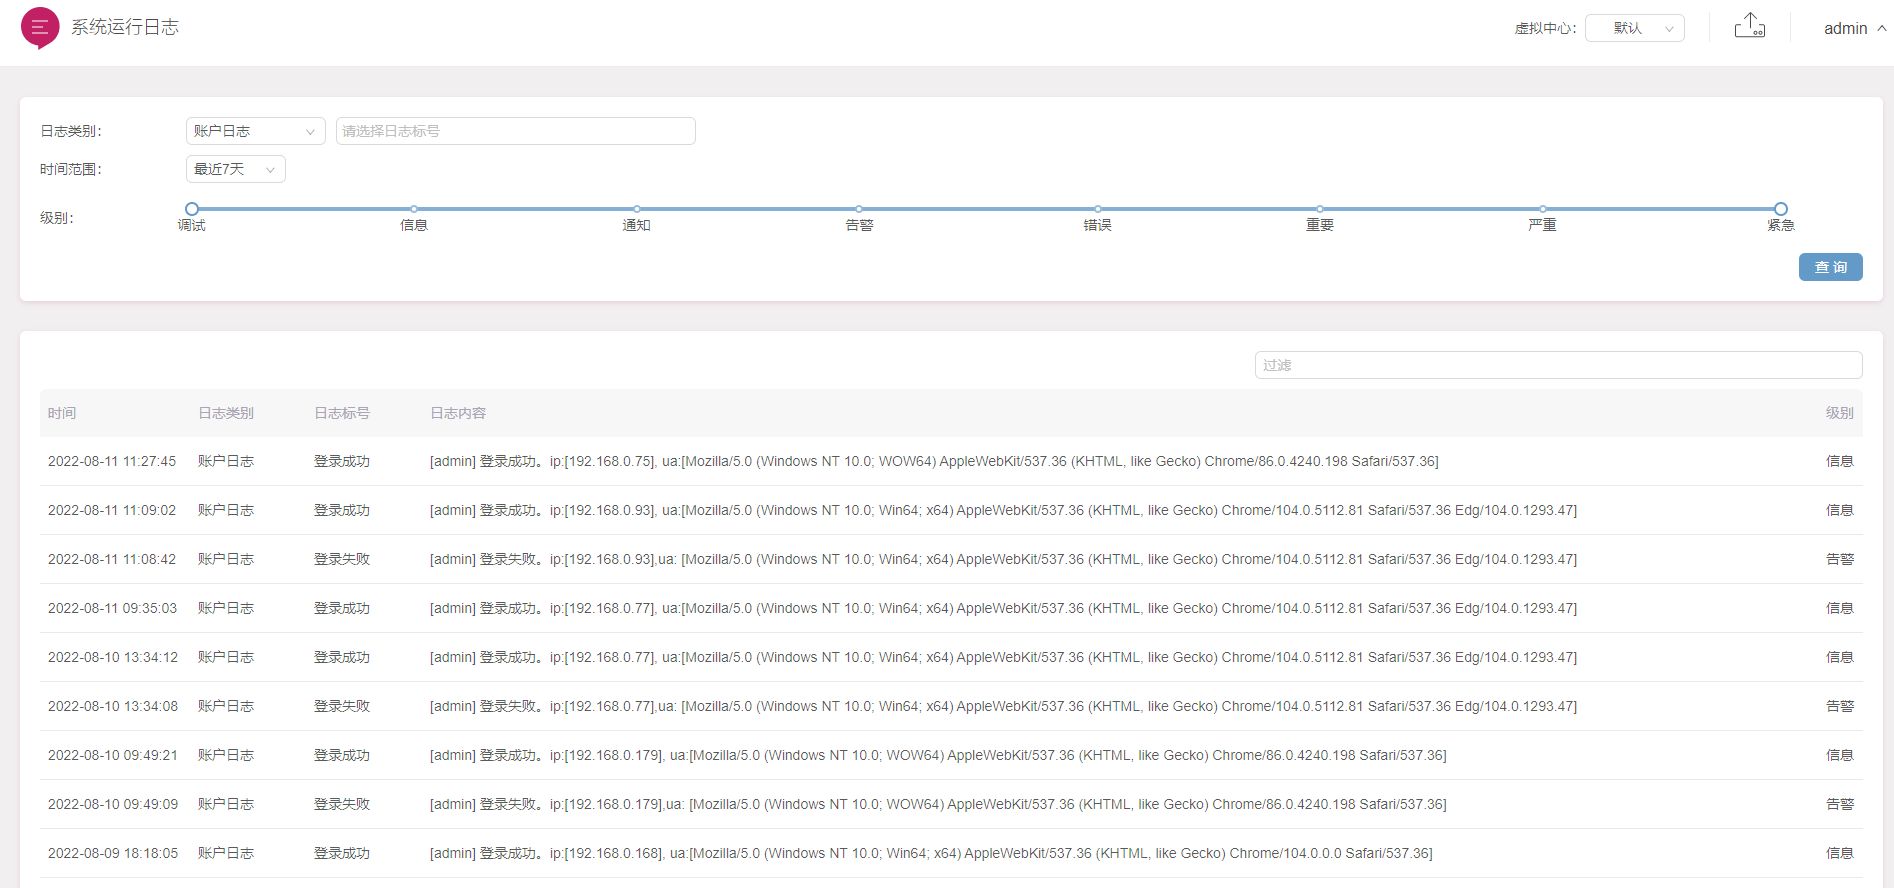Expand the admin user menu
1894x888 pixels.
tap(1855, 28)
